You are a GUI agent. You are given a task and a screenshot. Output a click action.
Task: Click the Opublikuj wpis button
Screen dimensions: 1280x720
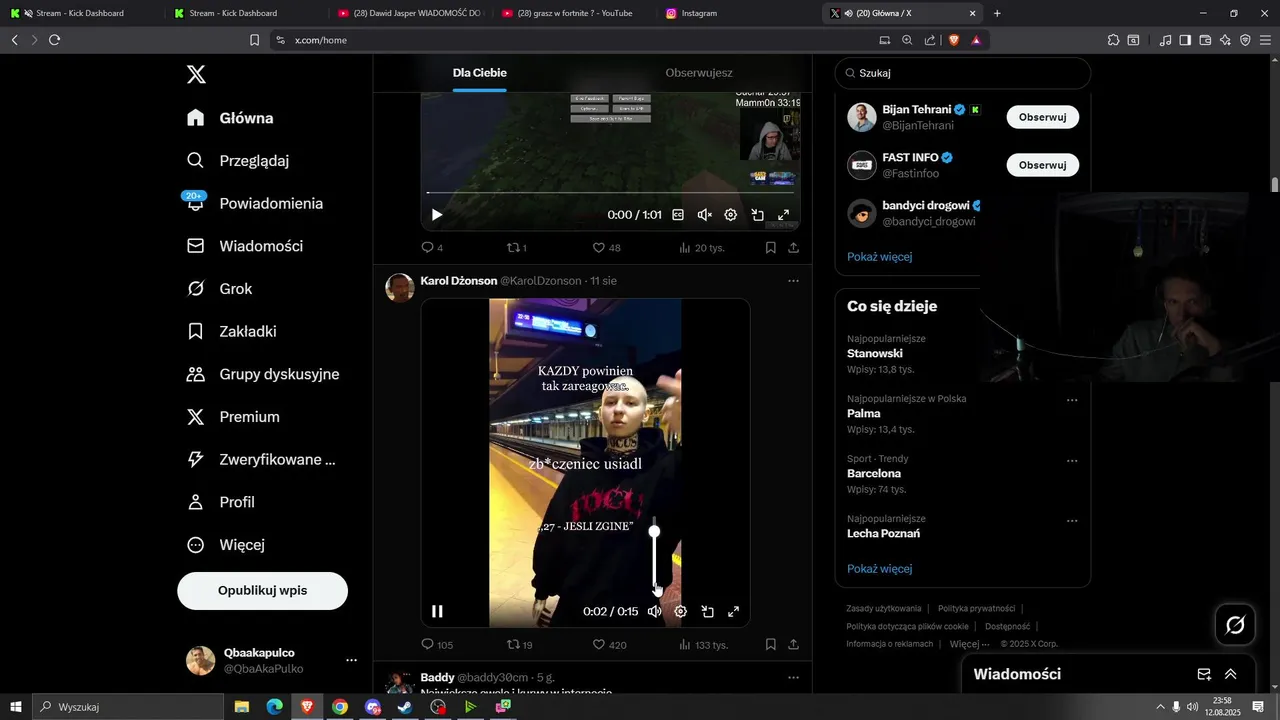[262, 590]
